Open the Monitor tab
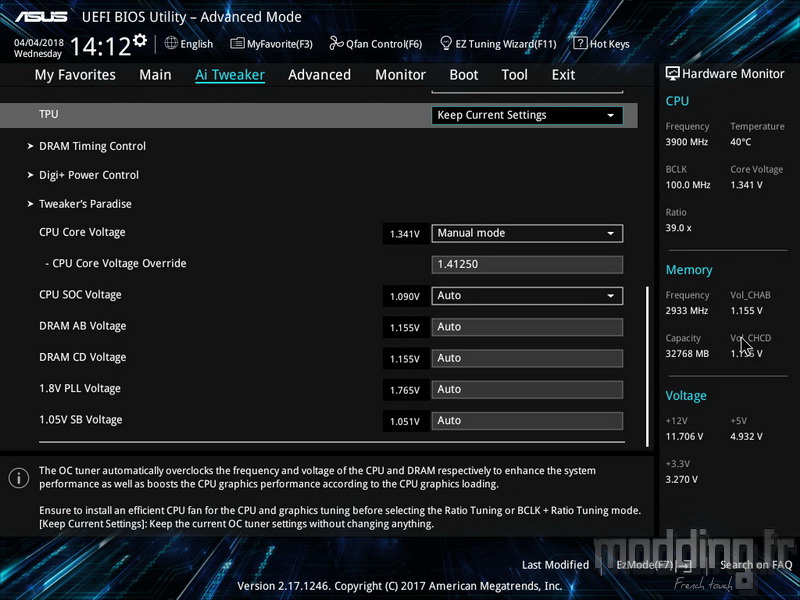Image resolution: width=800 pixels, height=600 pixels. 401,75
